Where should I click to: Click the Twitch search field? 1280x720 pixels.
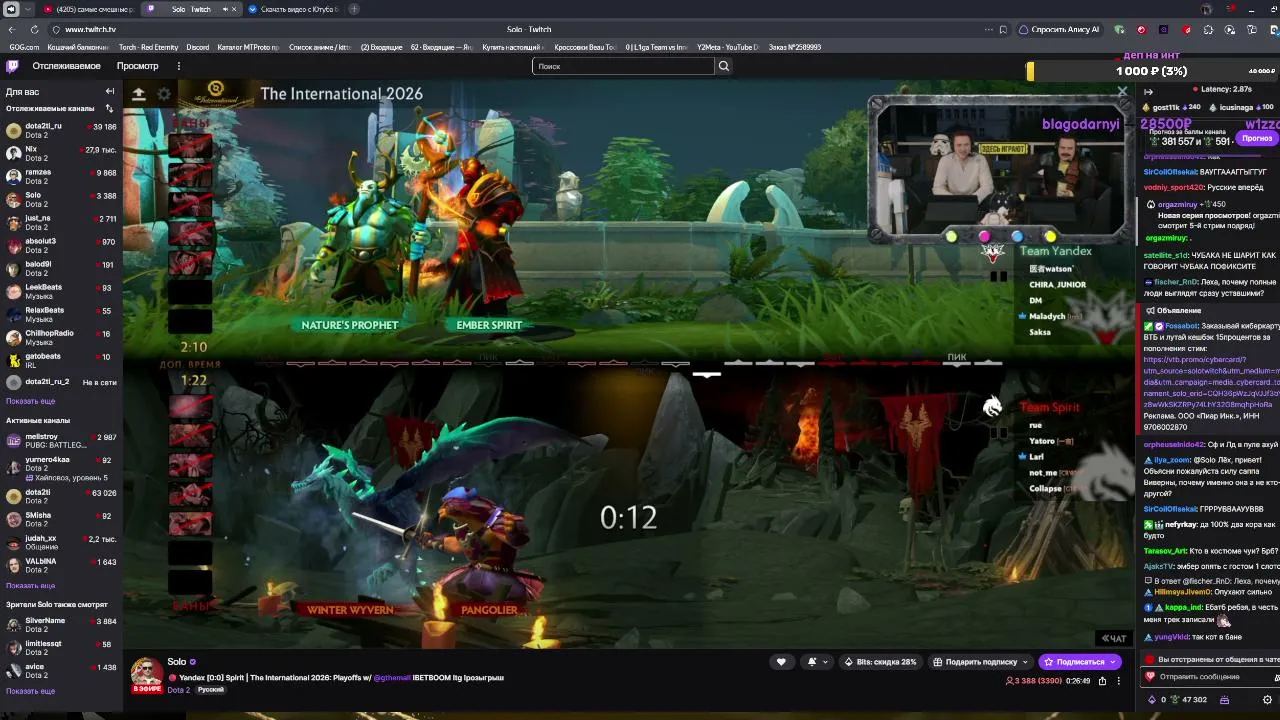[x=624, y=66]
